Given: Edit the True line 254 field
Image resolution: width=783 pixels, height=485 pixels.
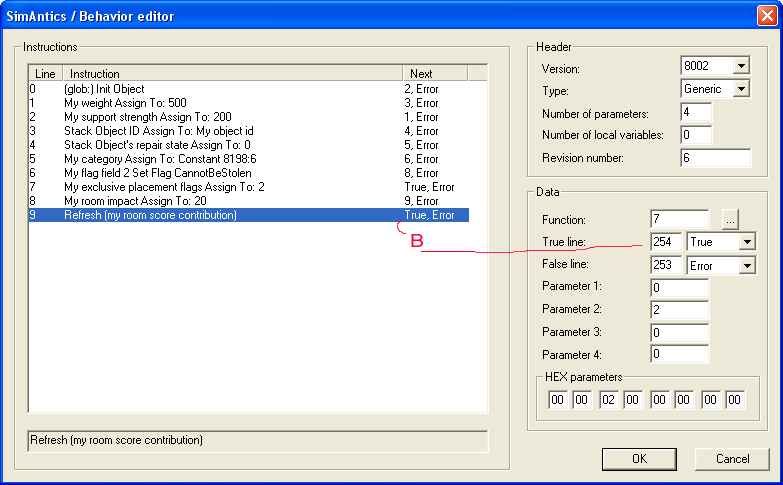Looking at the screenshot, I should tap(666, 242).
